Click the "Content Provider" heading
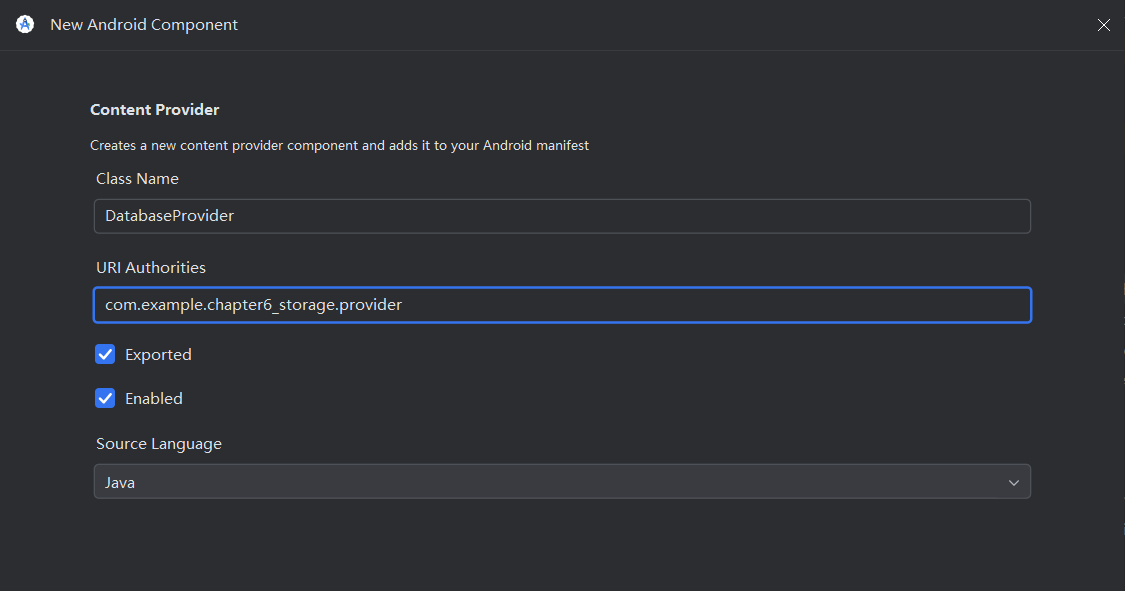The height and width of the screenshot is (591, 1125). point(155,110)
